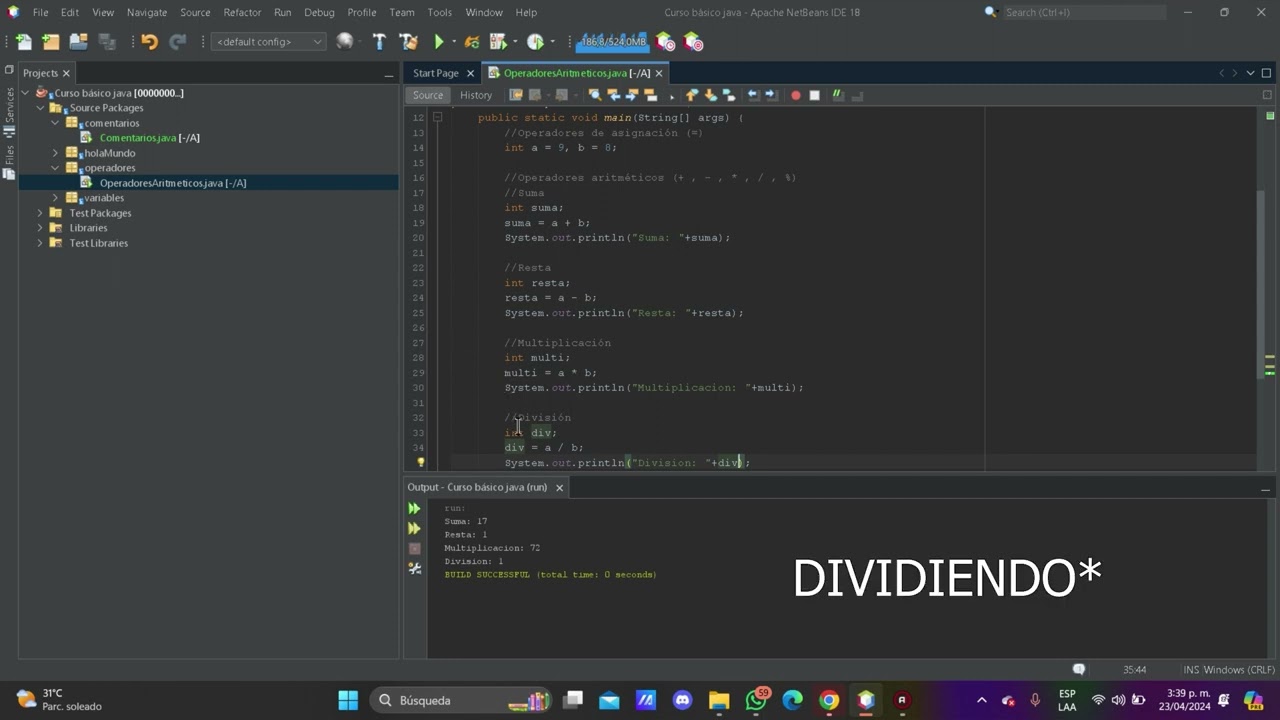Open the Navigate menu
Viewport: 1280px width, 720px height.
pyautogui.click(x=147, y=12)
